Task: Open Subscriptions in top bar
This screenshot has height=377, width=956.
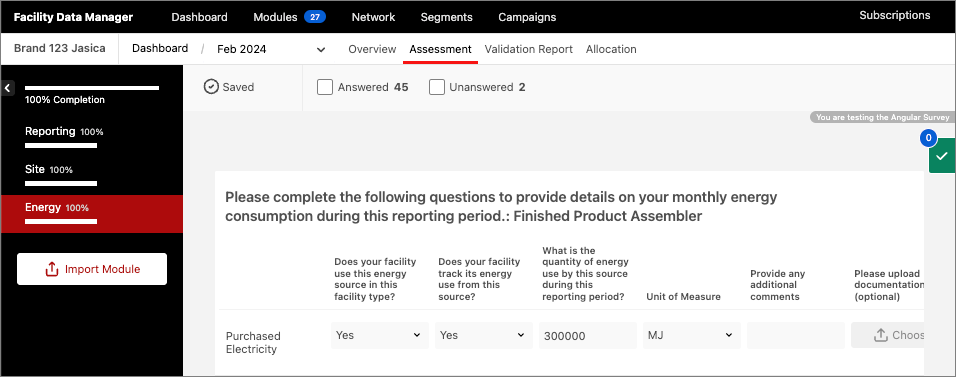Action: 894,15
